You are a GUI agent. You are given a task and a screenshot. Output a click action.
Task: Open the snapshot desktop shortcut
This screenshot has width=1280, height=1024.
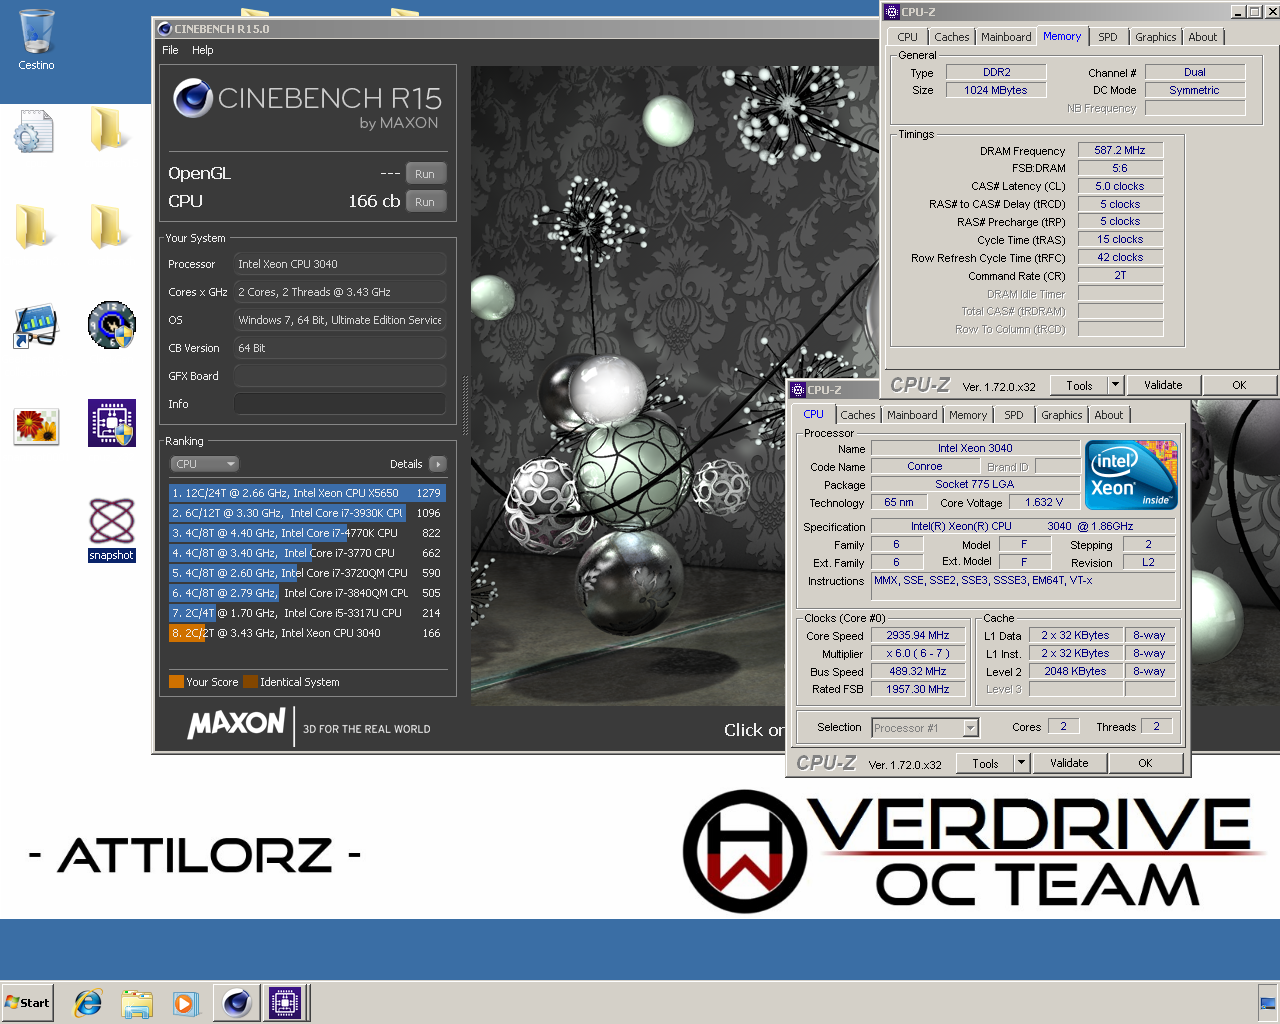111,530
